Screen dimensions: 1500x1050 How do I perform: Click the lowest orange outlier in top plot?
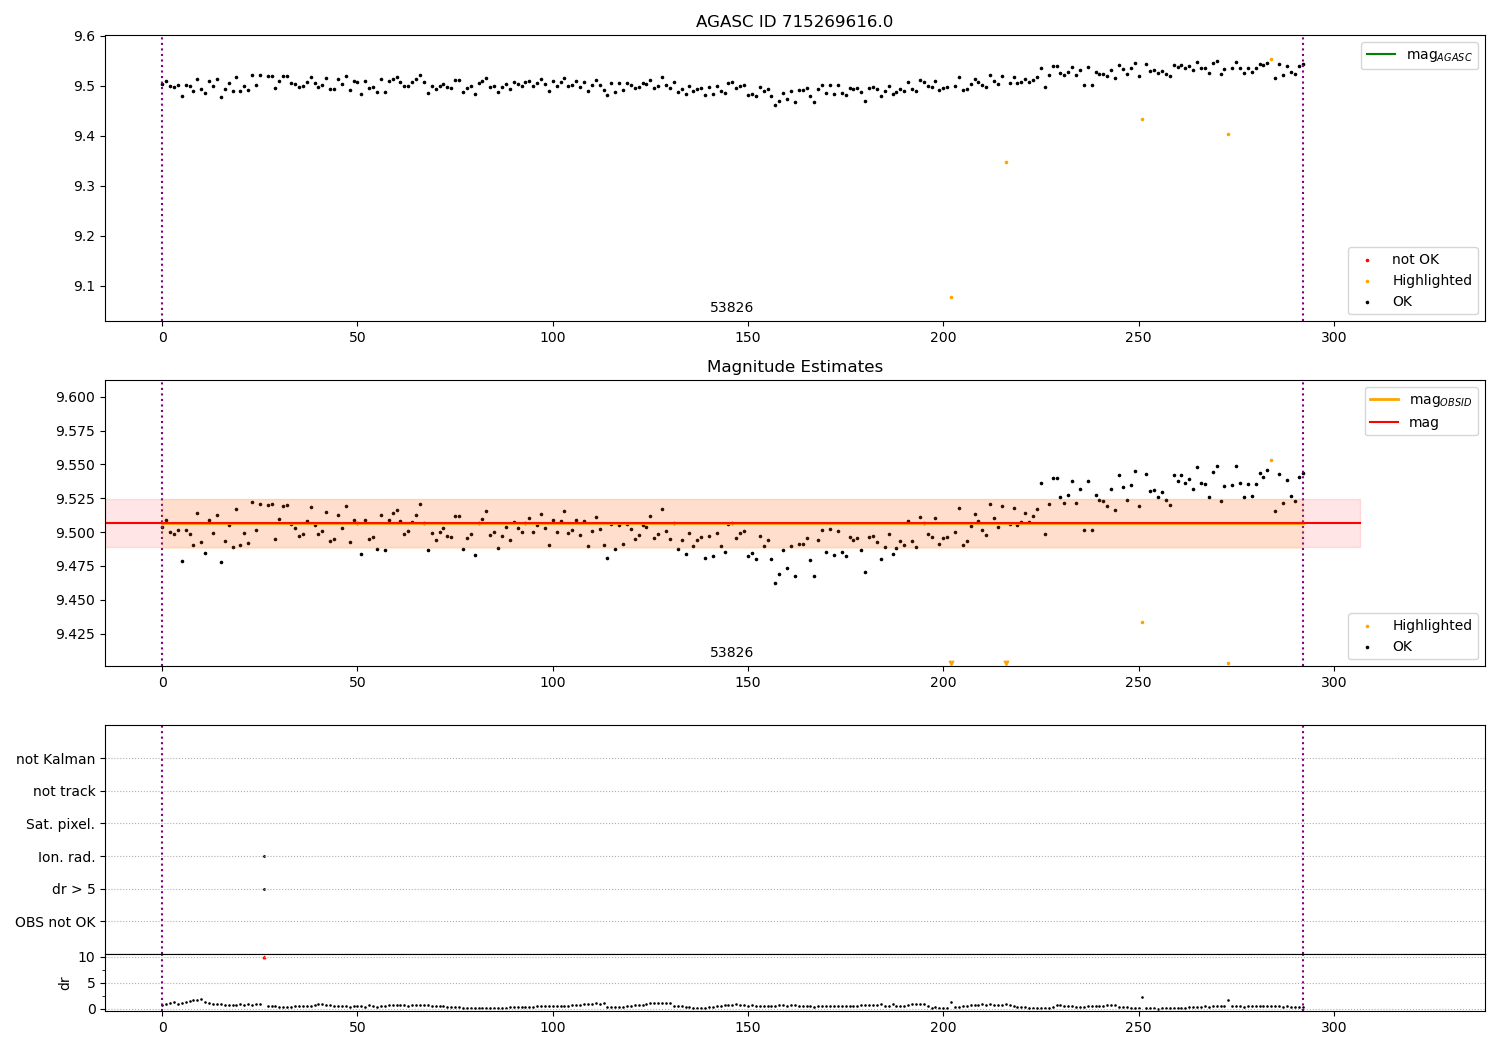(951, 297)
